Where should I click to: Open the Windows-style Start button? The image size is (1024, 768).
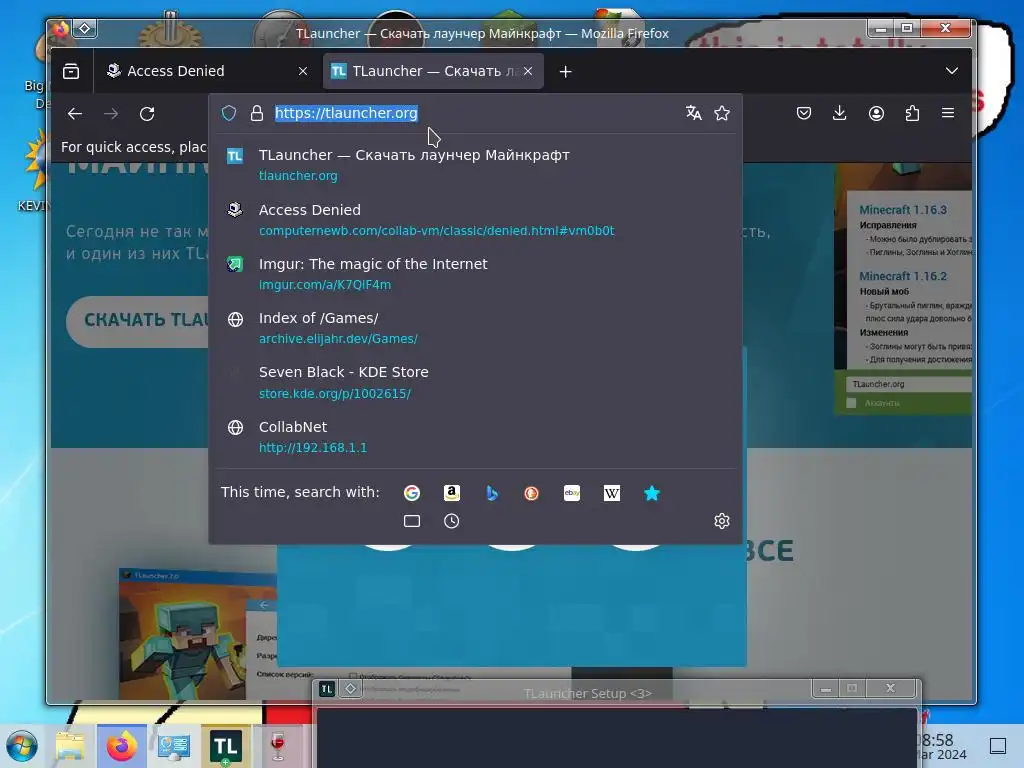click(x=22, y=746)
